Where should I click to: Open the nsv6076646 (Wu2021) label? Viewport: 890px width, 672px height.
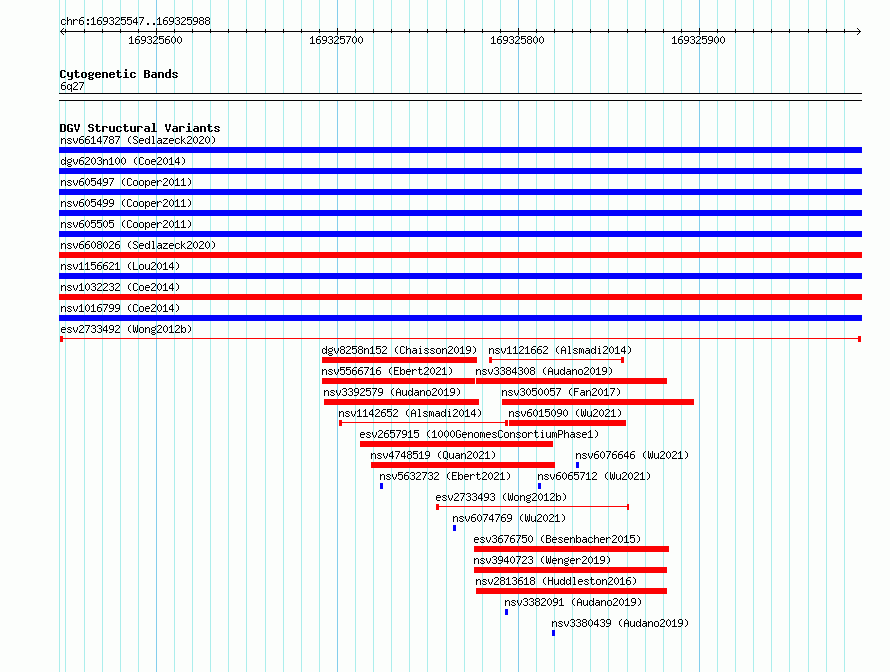632,455
